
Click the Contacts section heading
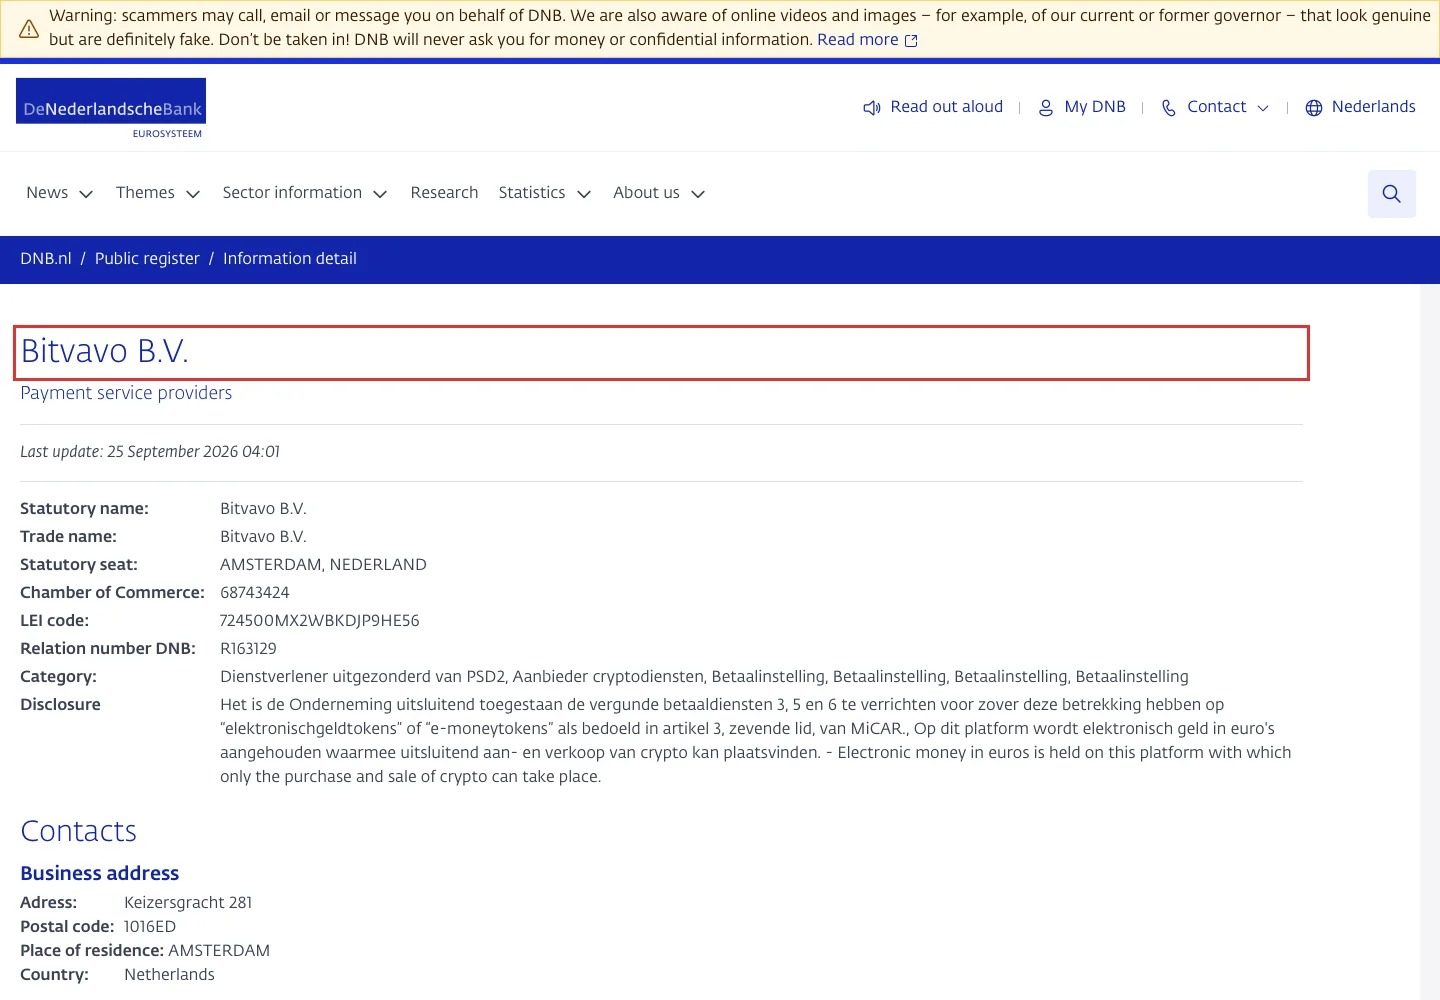coord(79,831)
